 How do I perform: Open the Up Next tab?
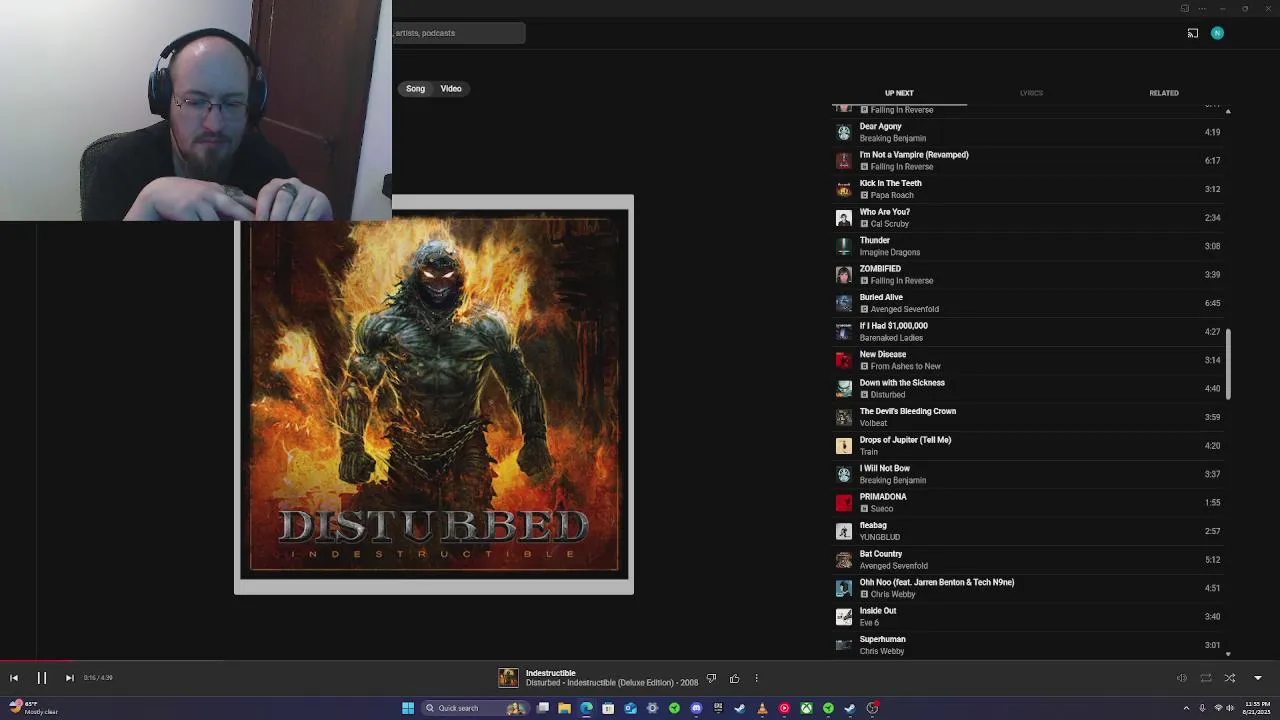coord(899,93)
